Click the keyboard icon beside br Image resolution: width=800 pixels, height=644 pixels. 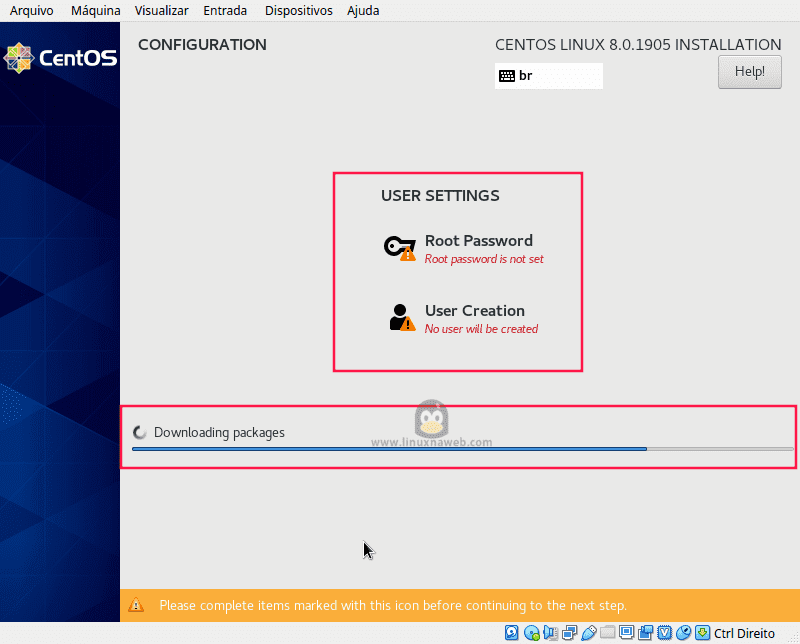tap(507, 76)
